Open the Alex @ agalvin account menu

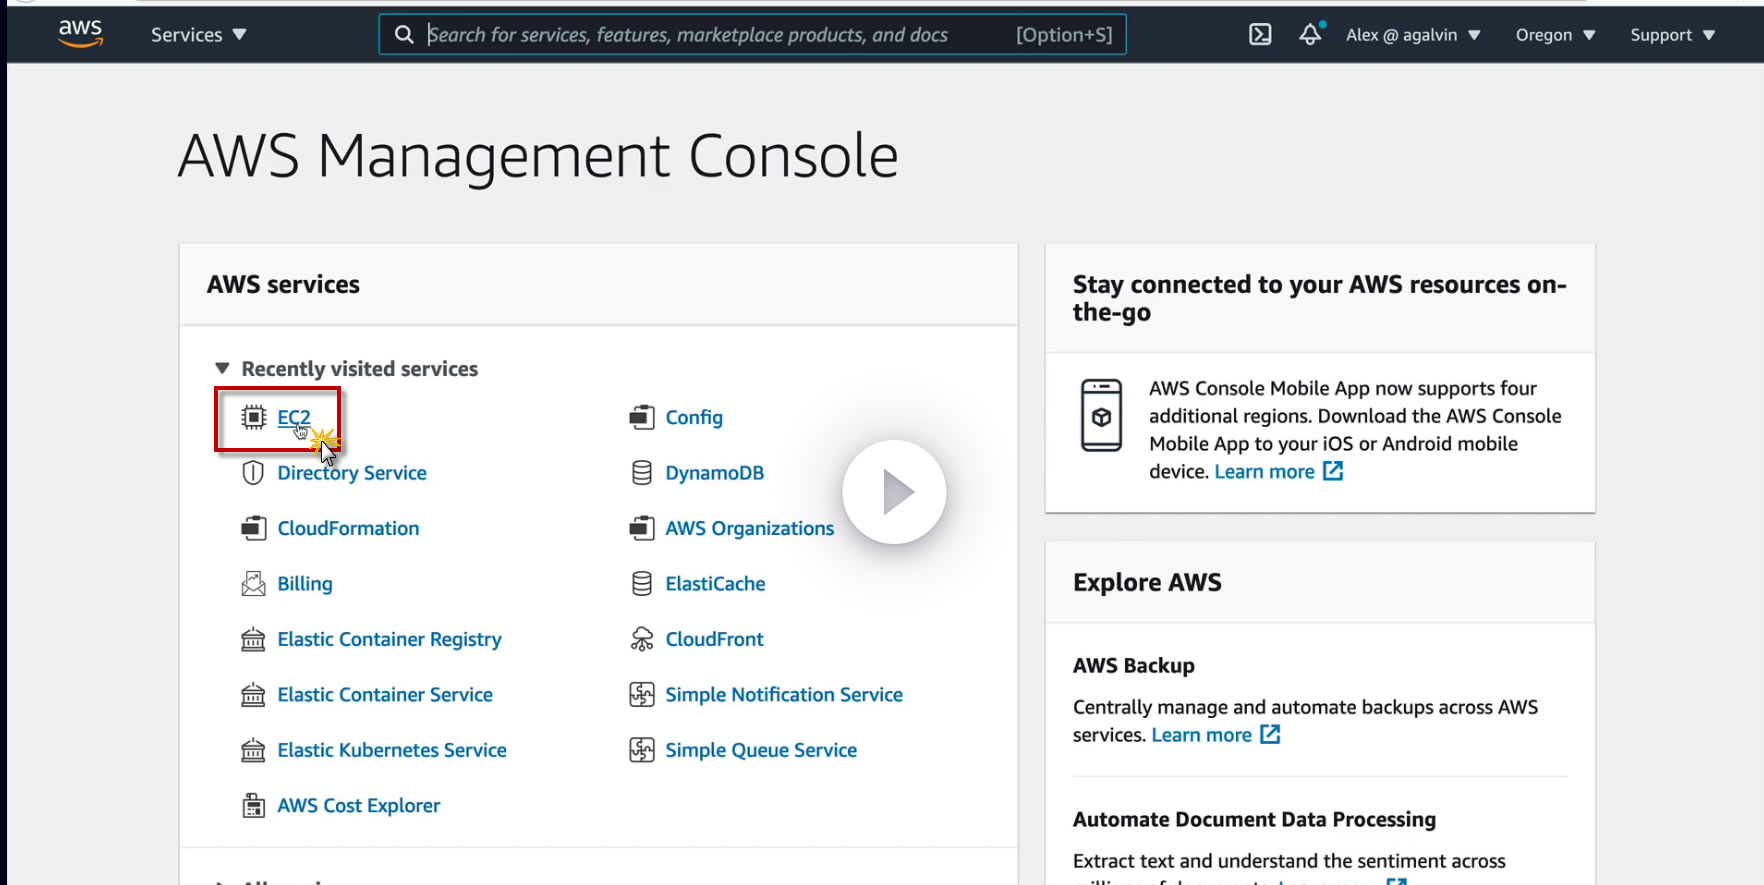point(1412,35)
